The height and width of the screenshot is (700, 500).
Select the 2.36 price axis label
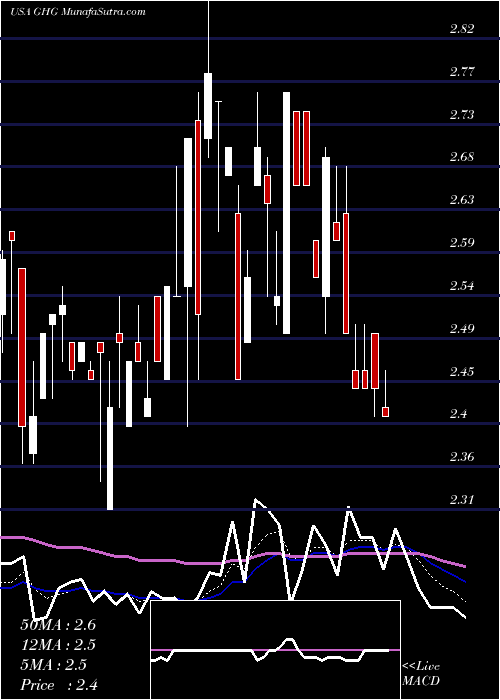tap(462, 457)
